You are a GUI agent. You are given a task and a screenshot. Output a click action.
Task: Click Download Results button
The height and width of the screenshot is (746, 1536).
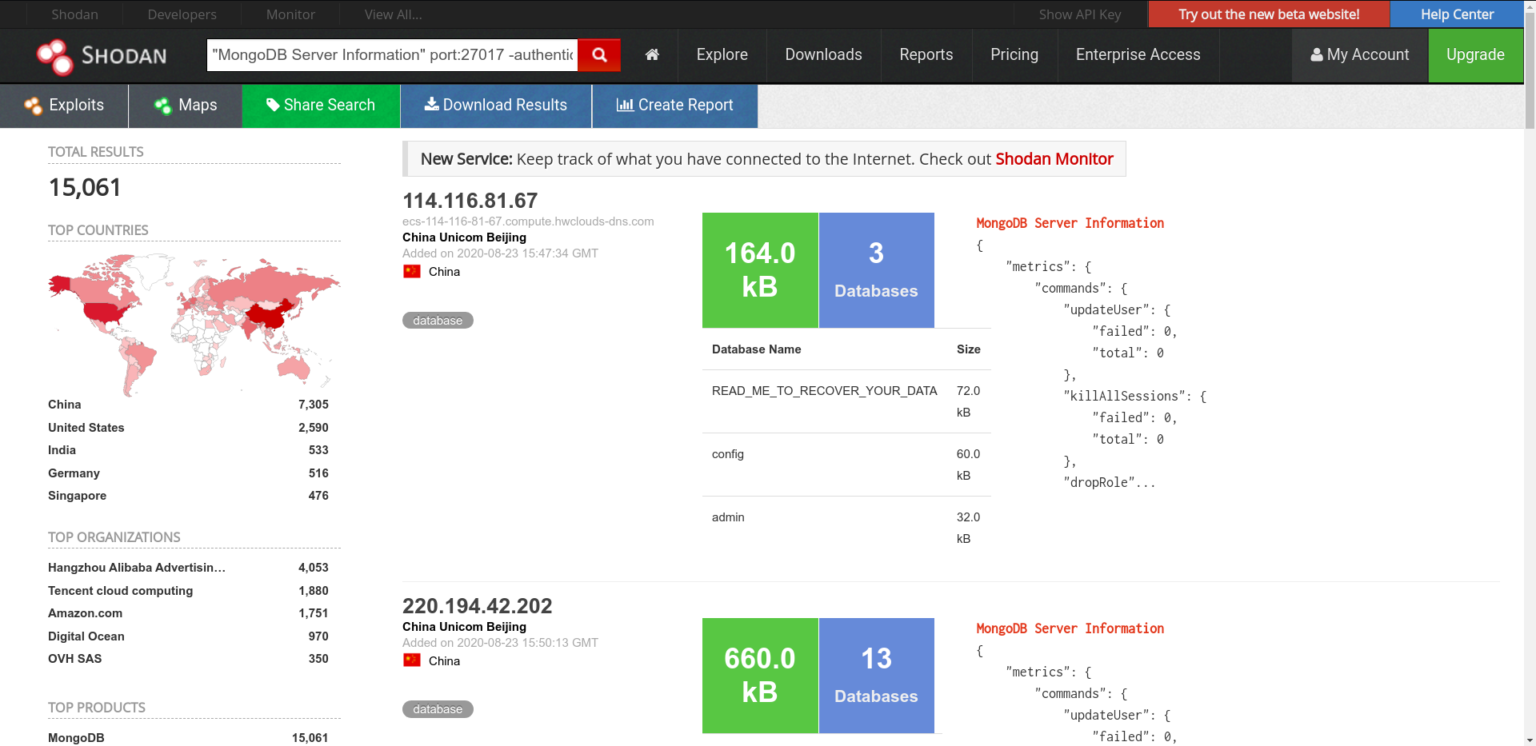point(496,105)
